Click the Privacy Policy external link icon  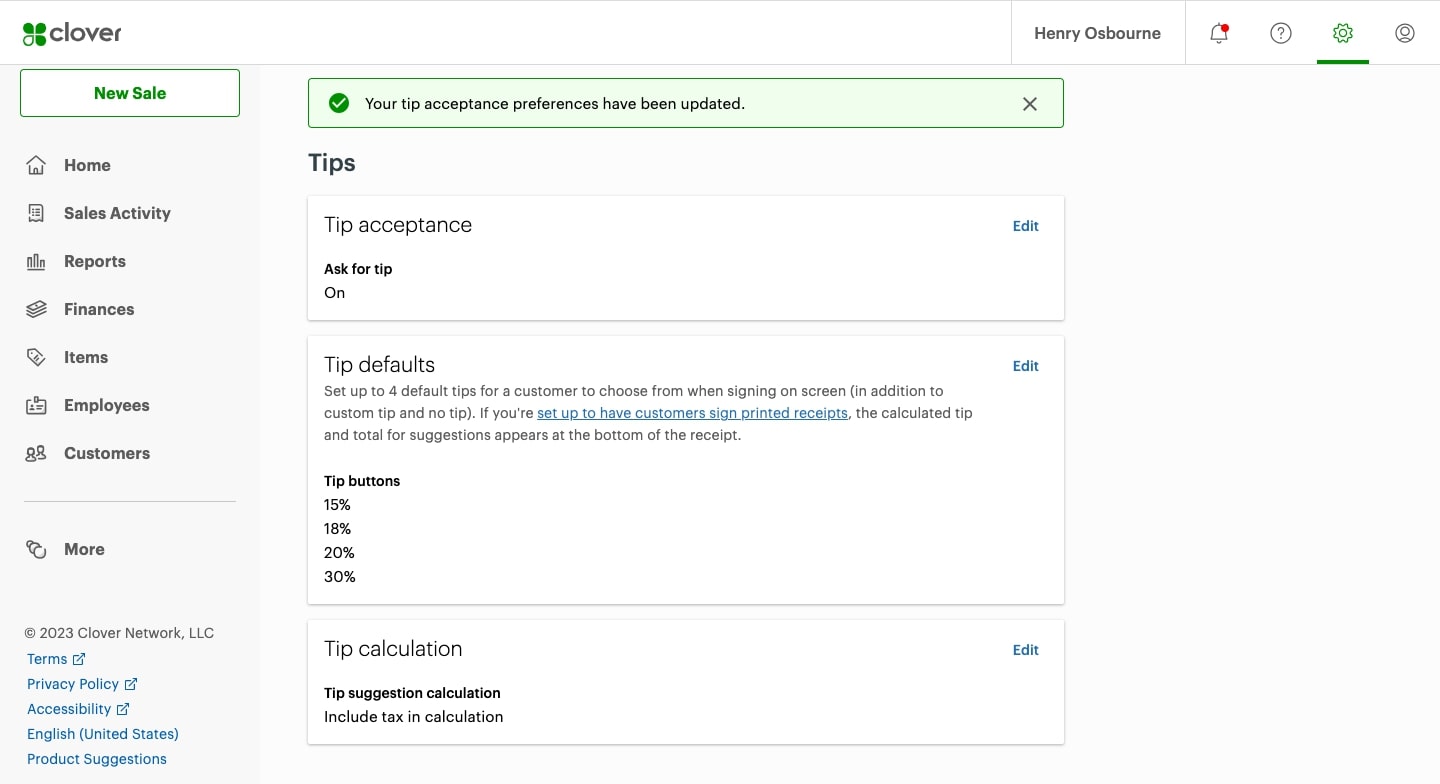pyautogui.click(x=131, y=684)
